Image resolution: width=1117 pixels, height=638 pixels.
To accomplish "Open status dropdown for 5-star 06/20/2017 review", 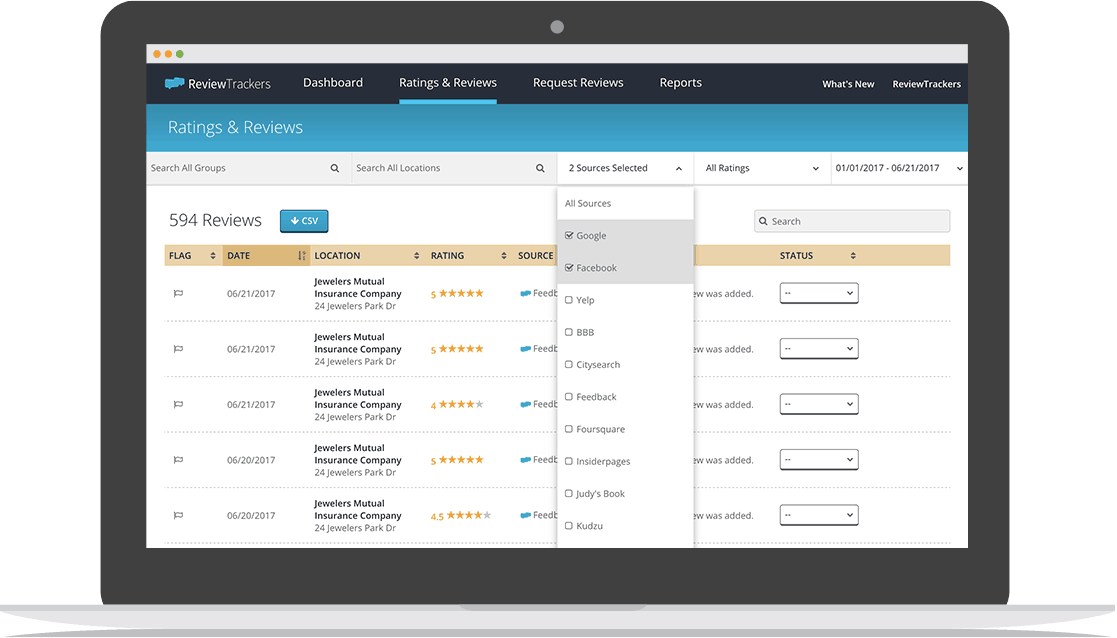I will pos(819,460).
